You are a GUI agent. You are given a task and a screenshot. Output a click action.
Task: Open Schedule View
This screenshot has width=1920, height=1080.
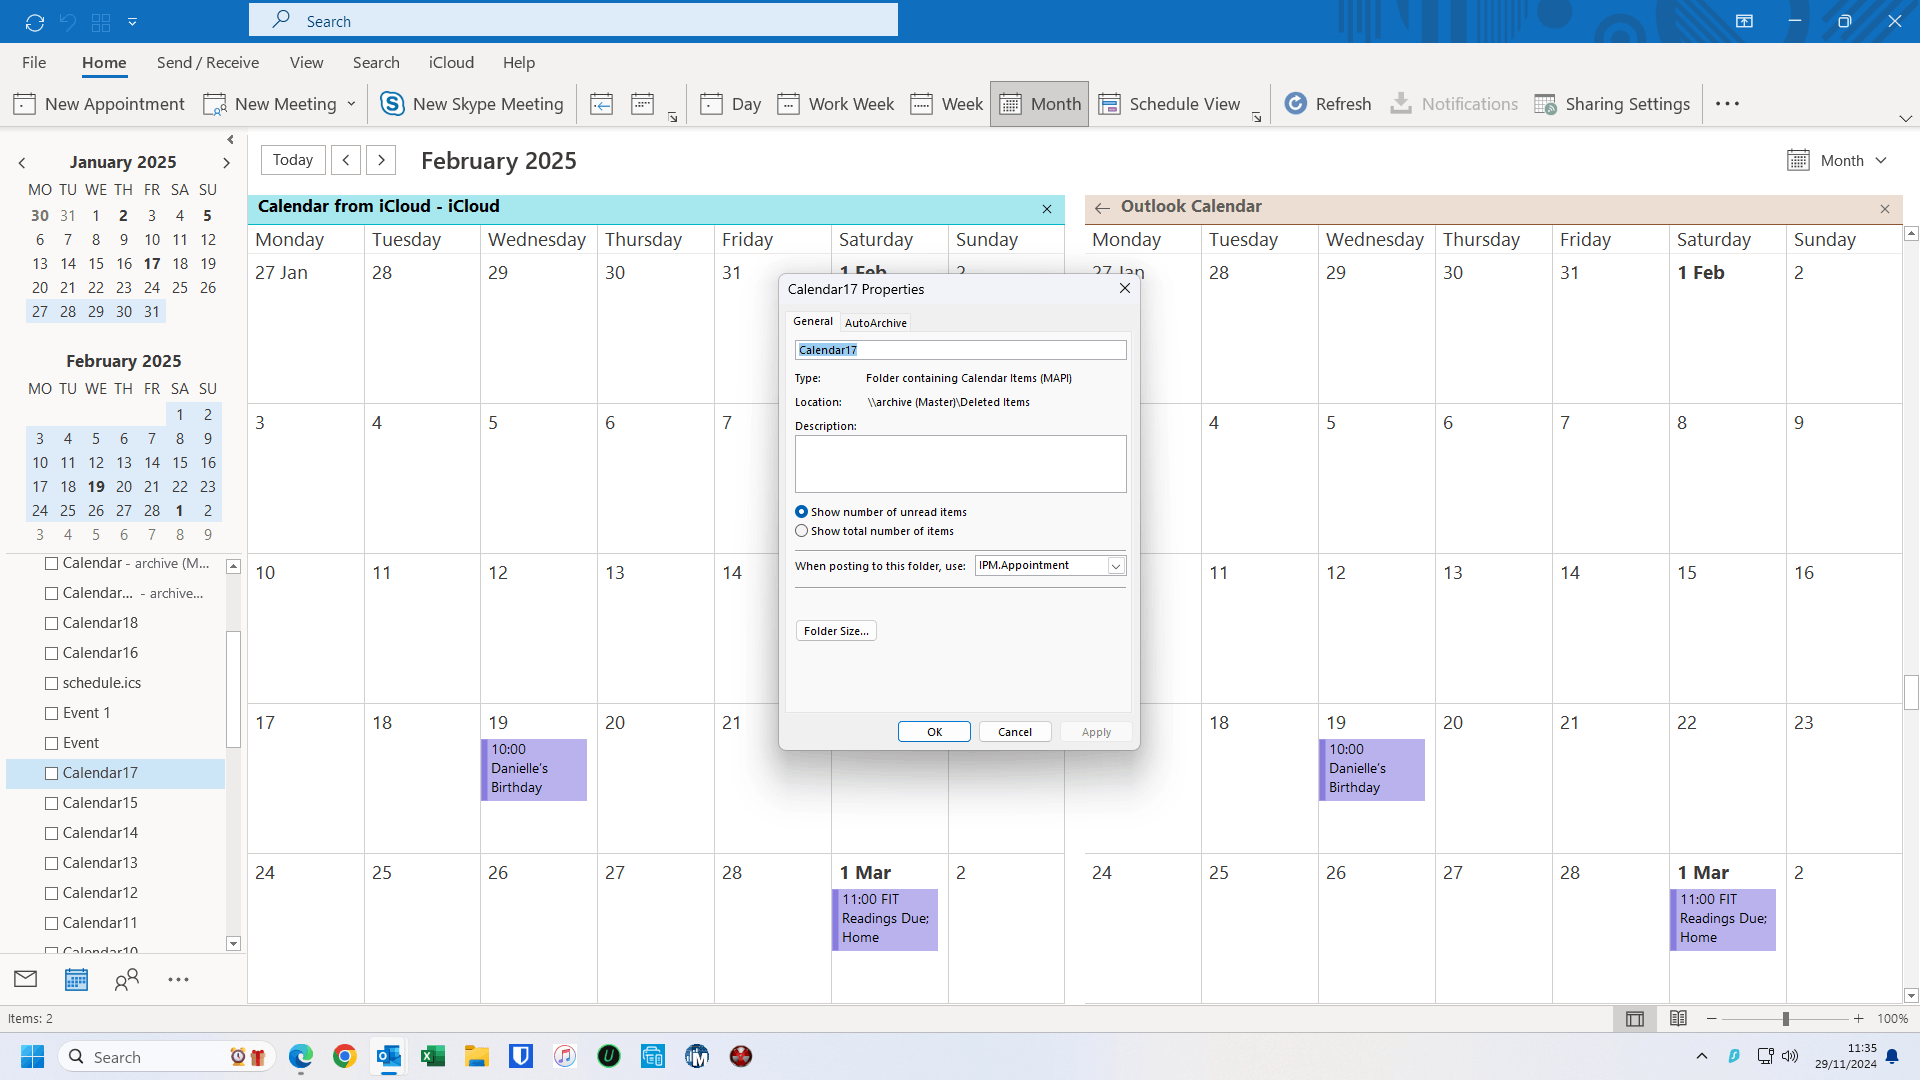tap(1169, 104)
